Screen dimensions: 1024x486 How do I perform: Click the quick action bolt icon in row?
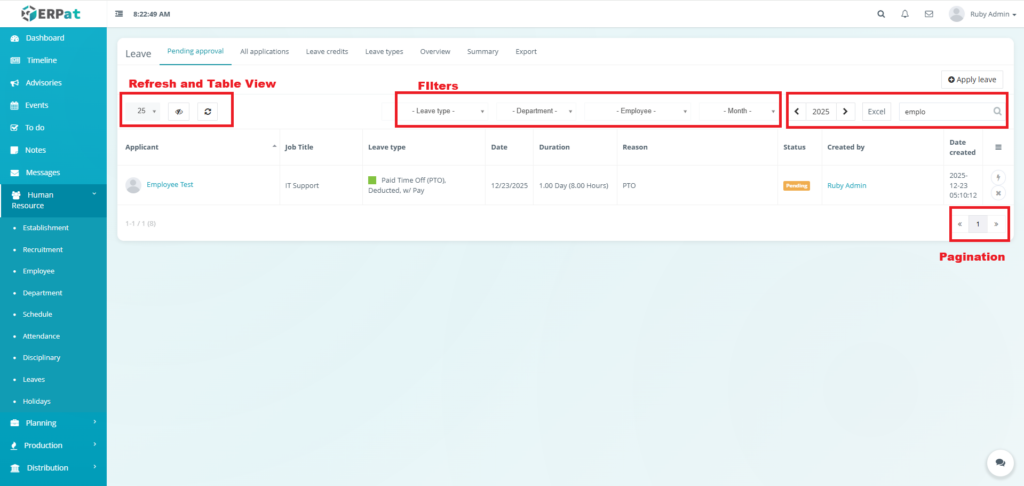[997, 177]
